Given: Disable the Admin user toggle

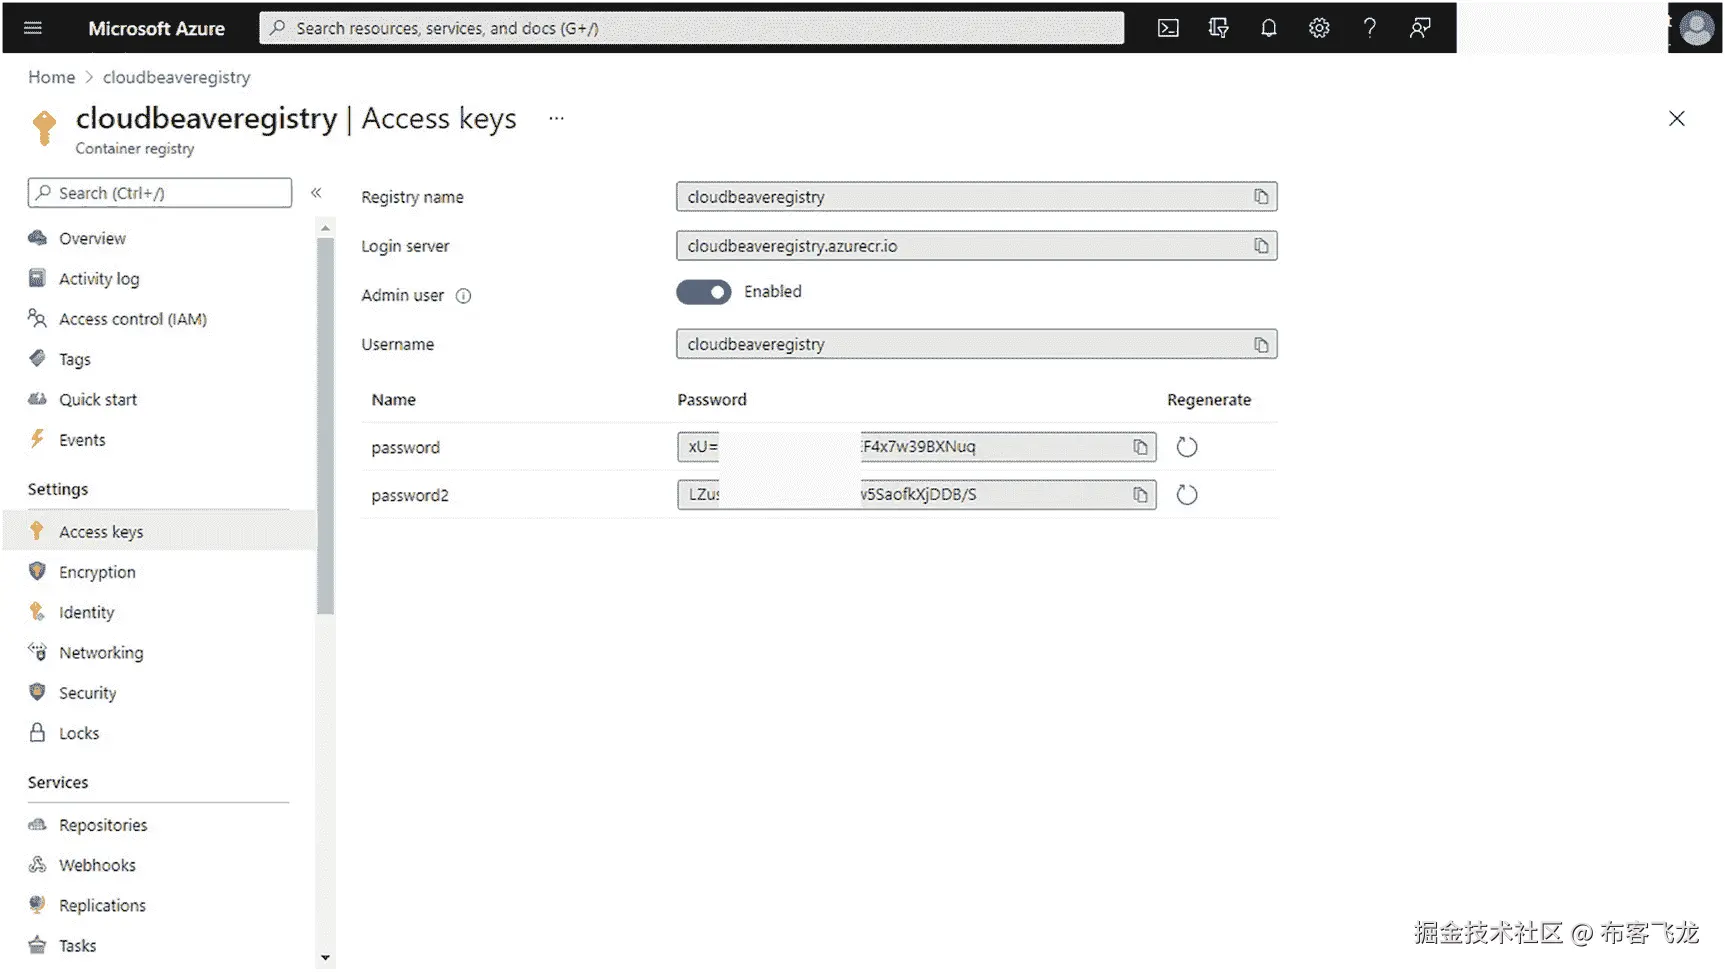Looking at the screenshot, I should pyautogui.click(x=704, y=292).
